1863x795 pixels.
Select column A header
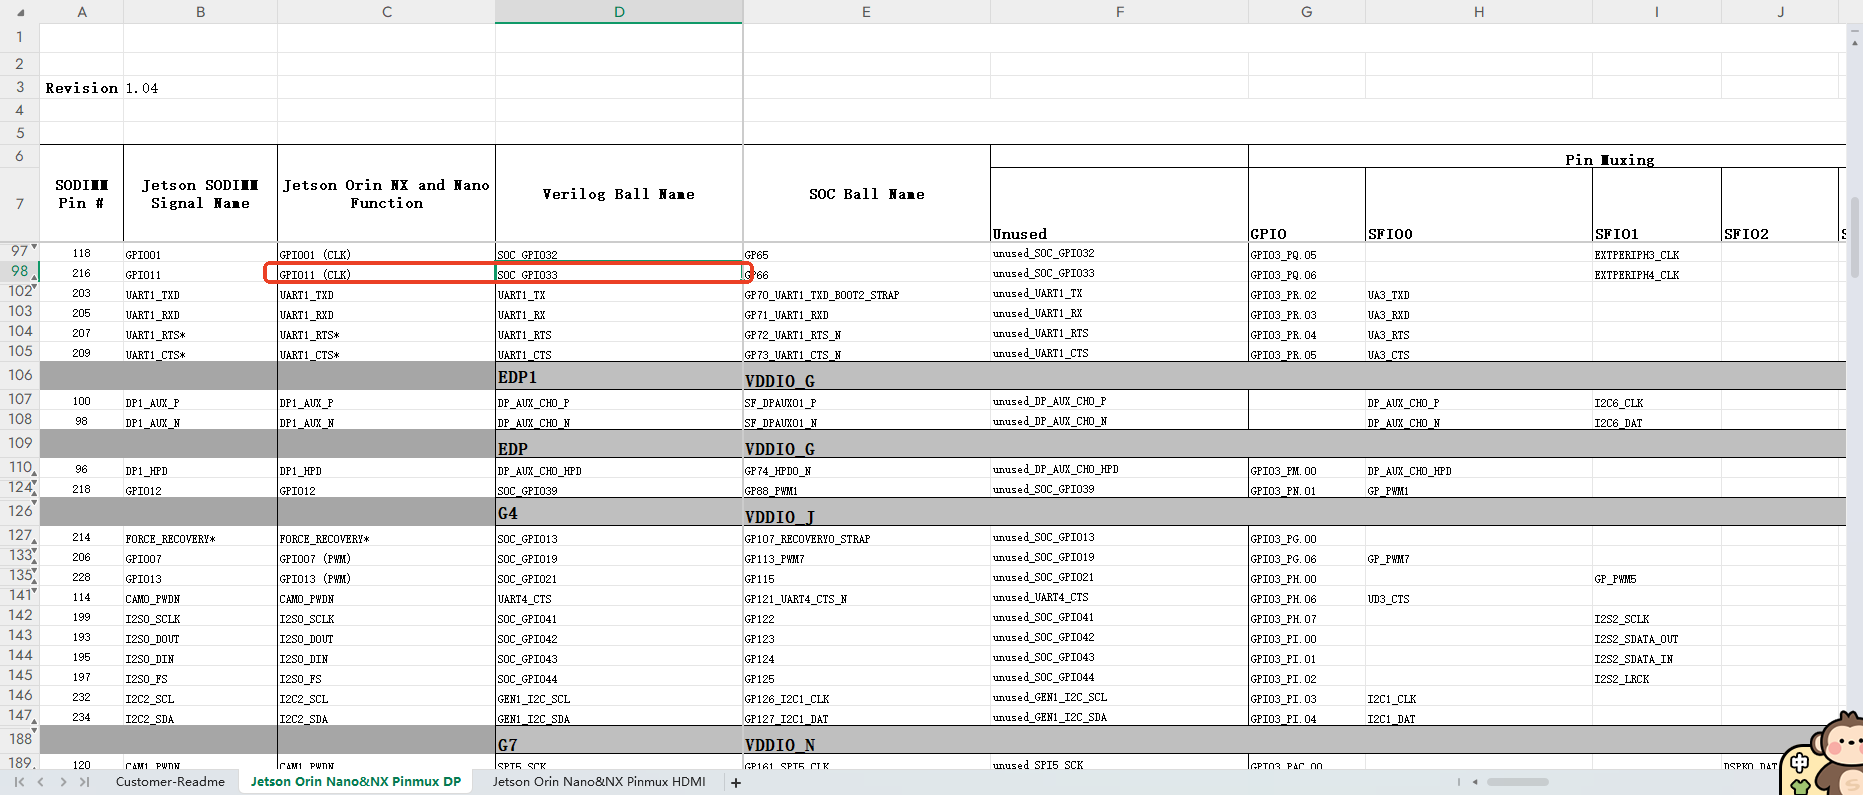click(82, 12)
